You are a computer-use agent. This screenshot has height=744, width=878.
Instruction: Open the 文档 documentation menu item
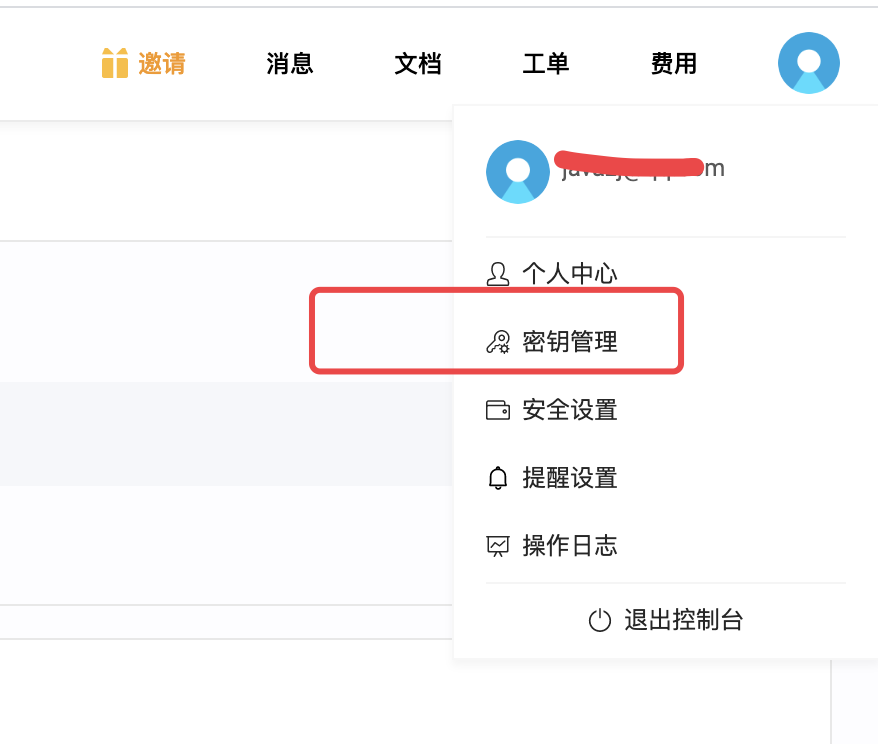(418, 64)
